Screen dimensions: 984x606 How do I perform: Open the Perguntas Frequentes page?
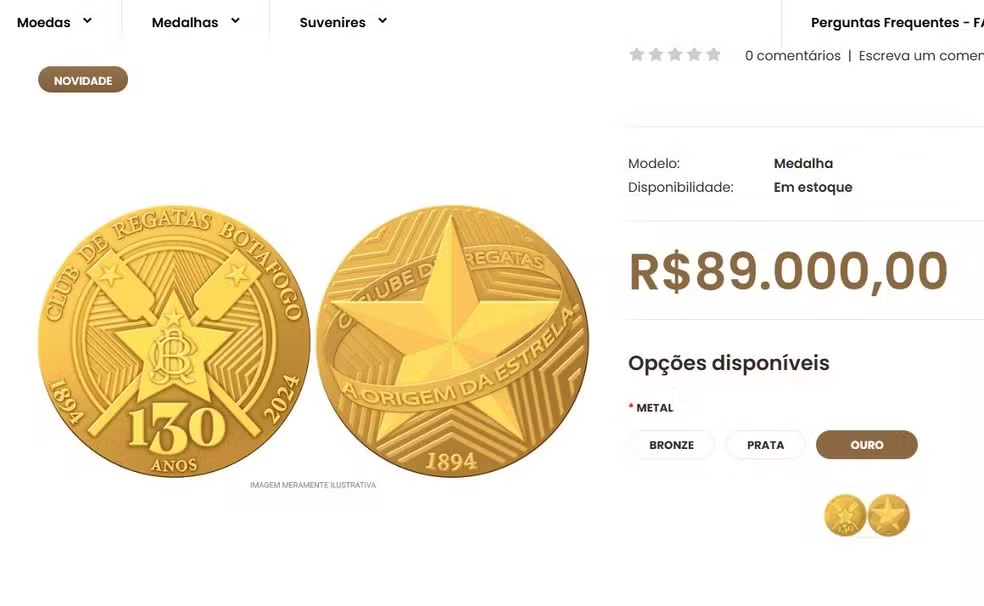(896, 22)
